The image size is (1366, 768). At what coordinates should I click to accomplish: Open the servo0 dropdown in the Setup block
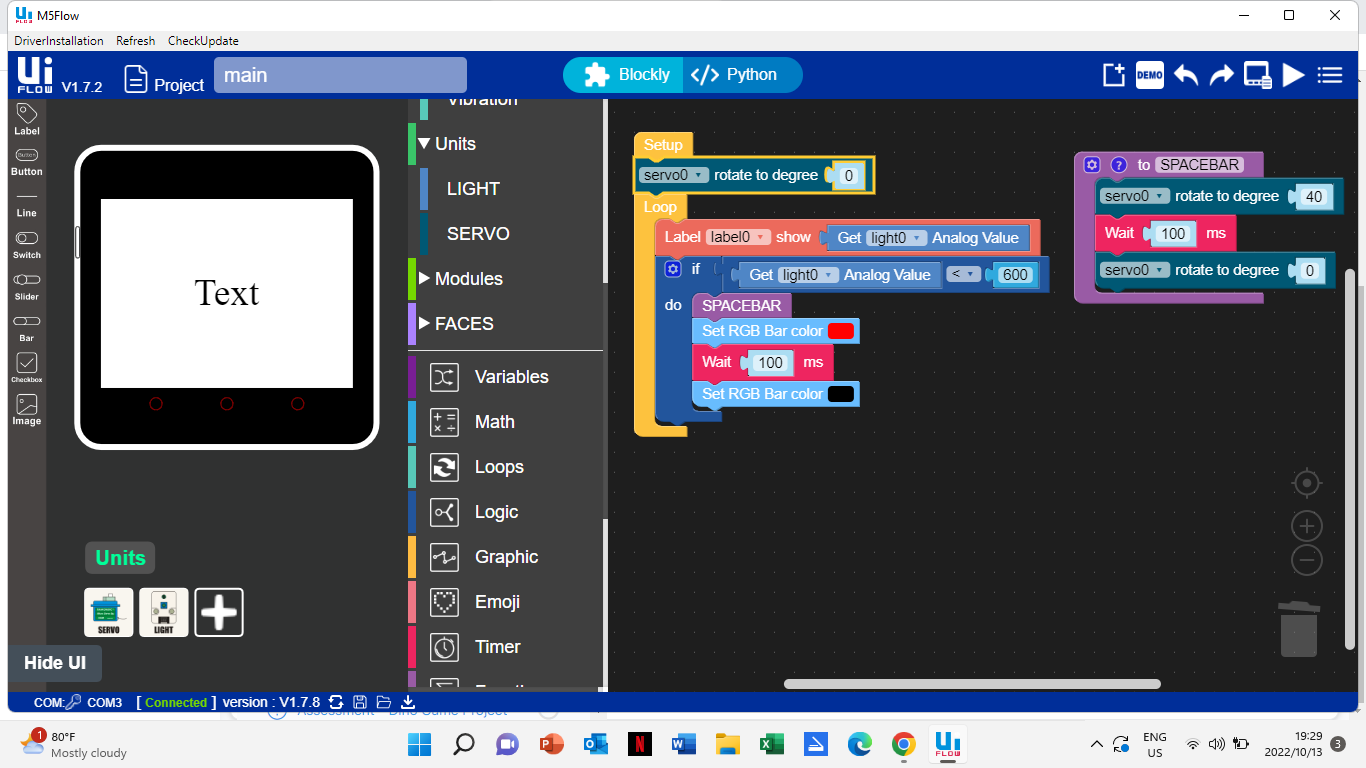(673, 175)
